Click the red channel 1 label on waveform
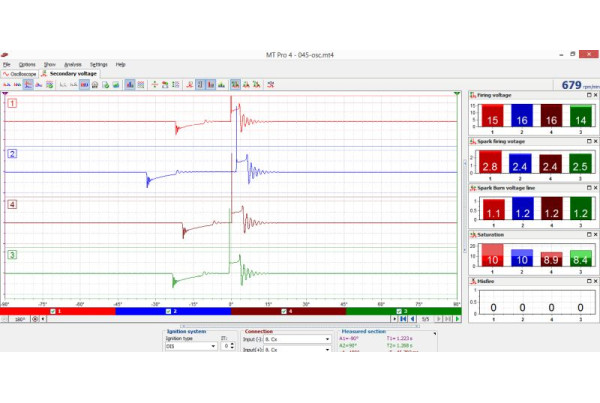 (12, 103)
